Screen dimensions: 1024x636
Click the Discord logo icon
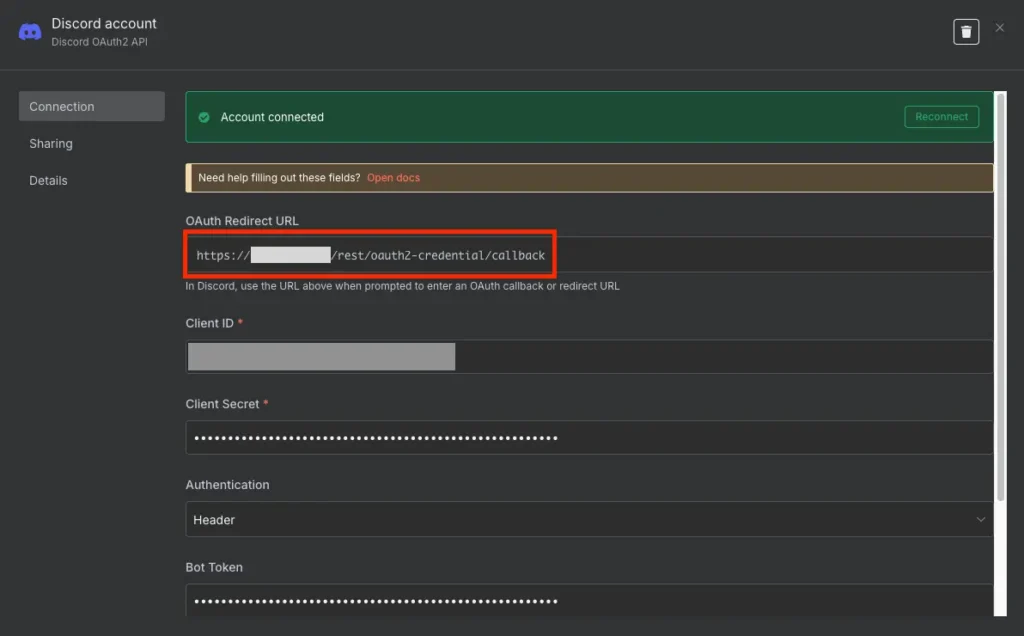click(30, 31)
